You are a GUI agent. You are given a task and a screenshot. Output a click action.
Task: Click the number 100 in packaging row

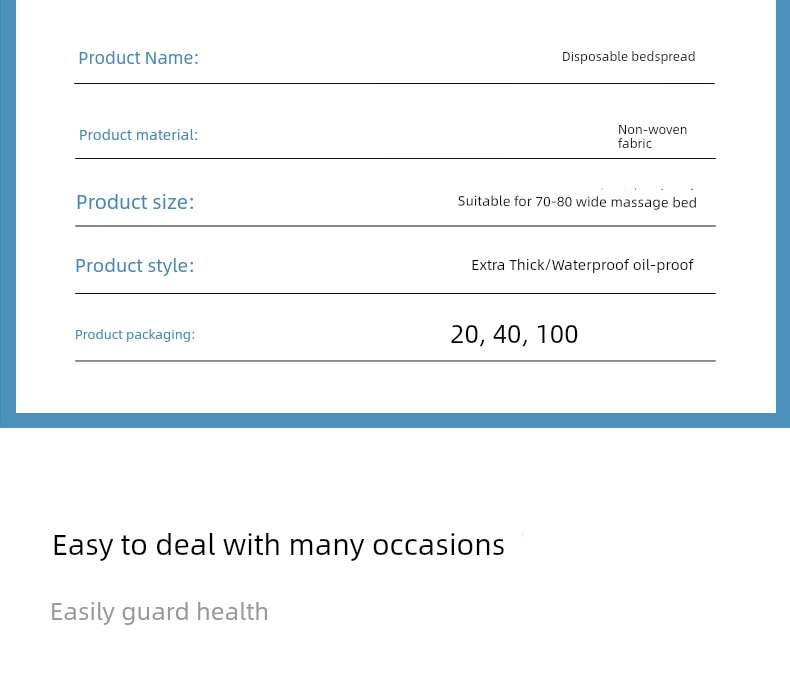click(557, 334)
